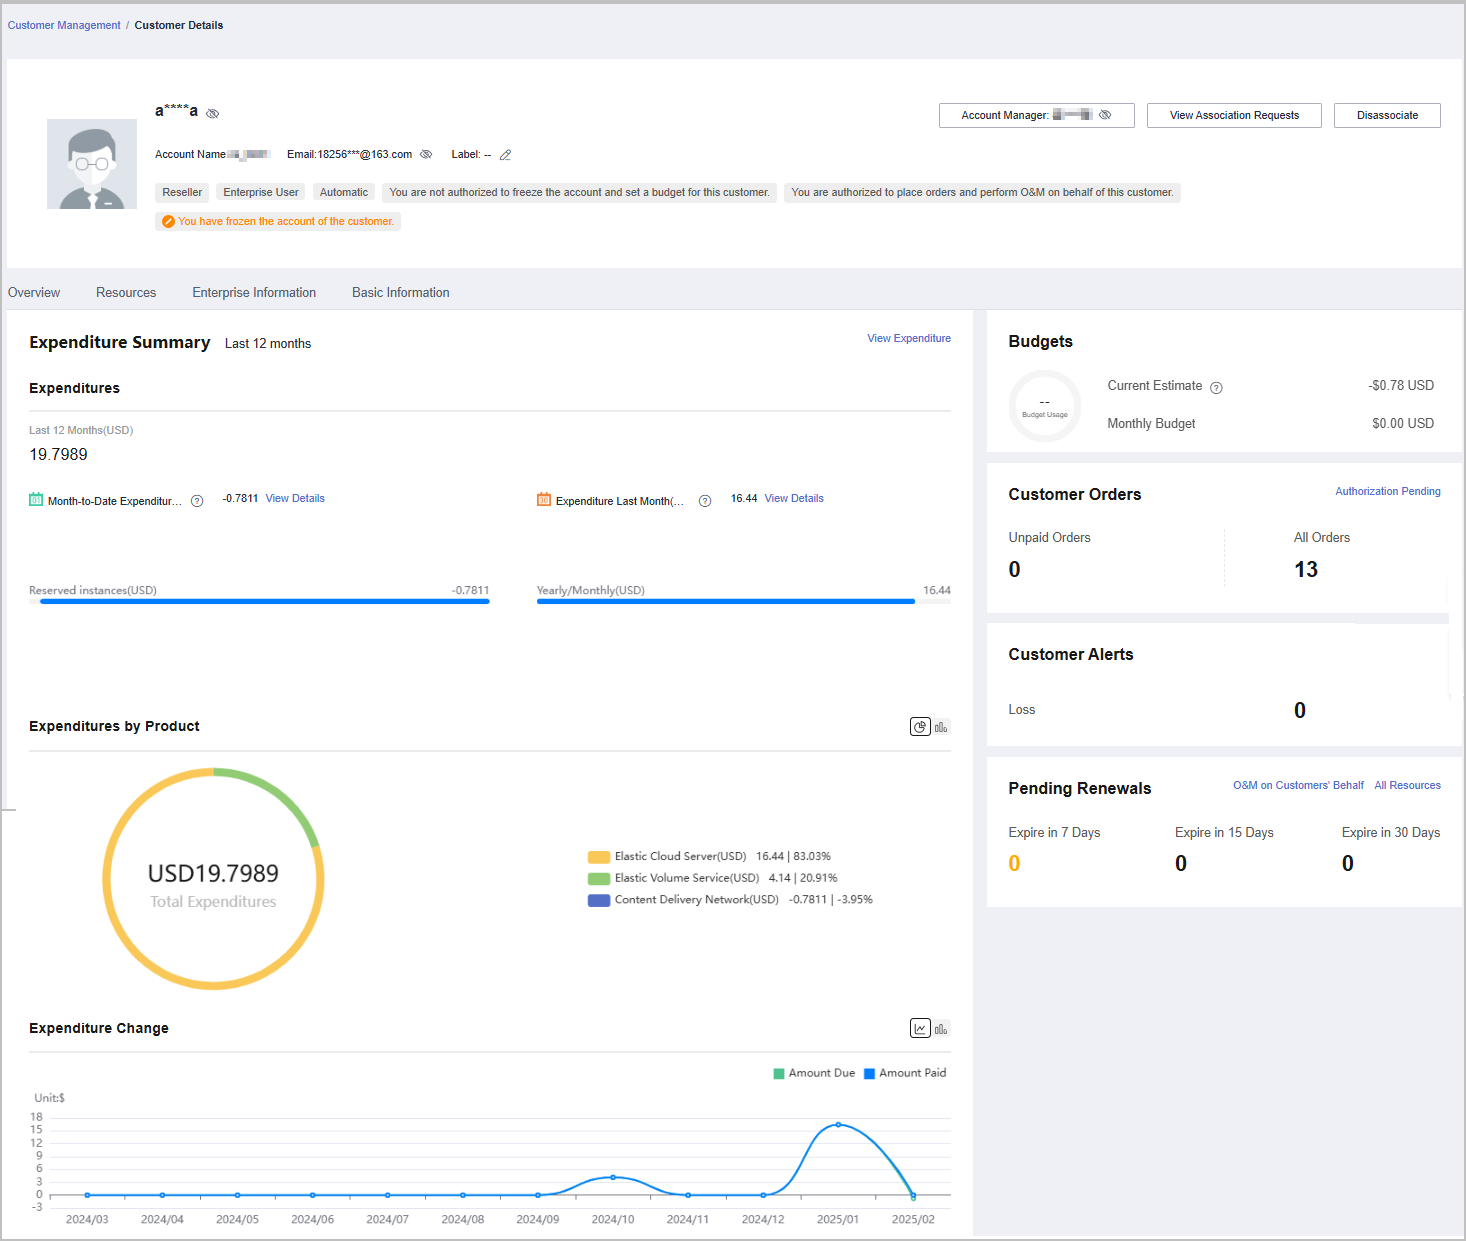Show the hidden email address via eye icon
This screenshot has height=1241, width=1466.
(x=426, y=155)
